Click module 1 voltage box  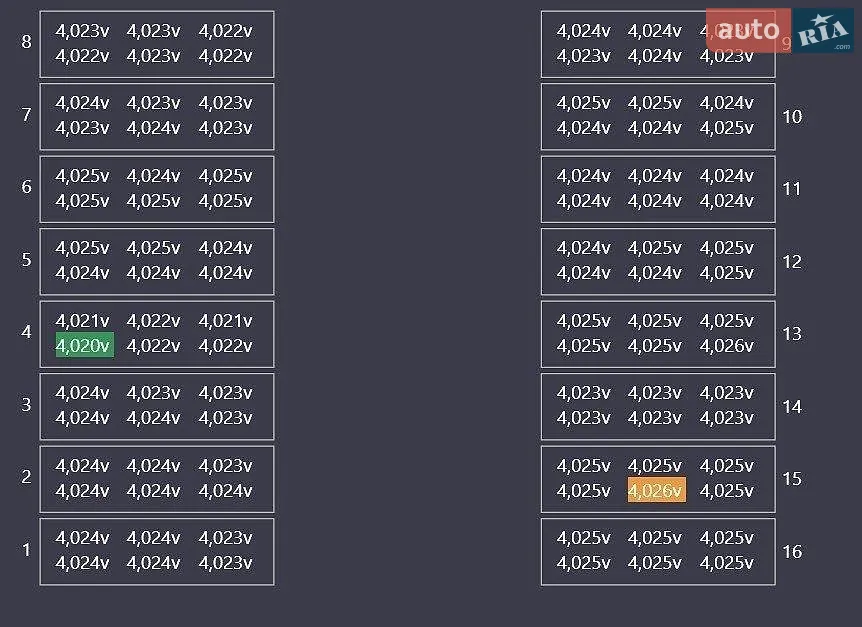tap(157, 552)
